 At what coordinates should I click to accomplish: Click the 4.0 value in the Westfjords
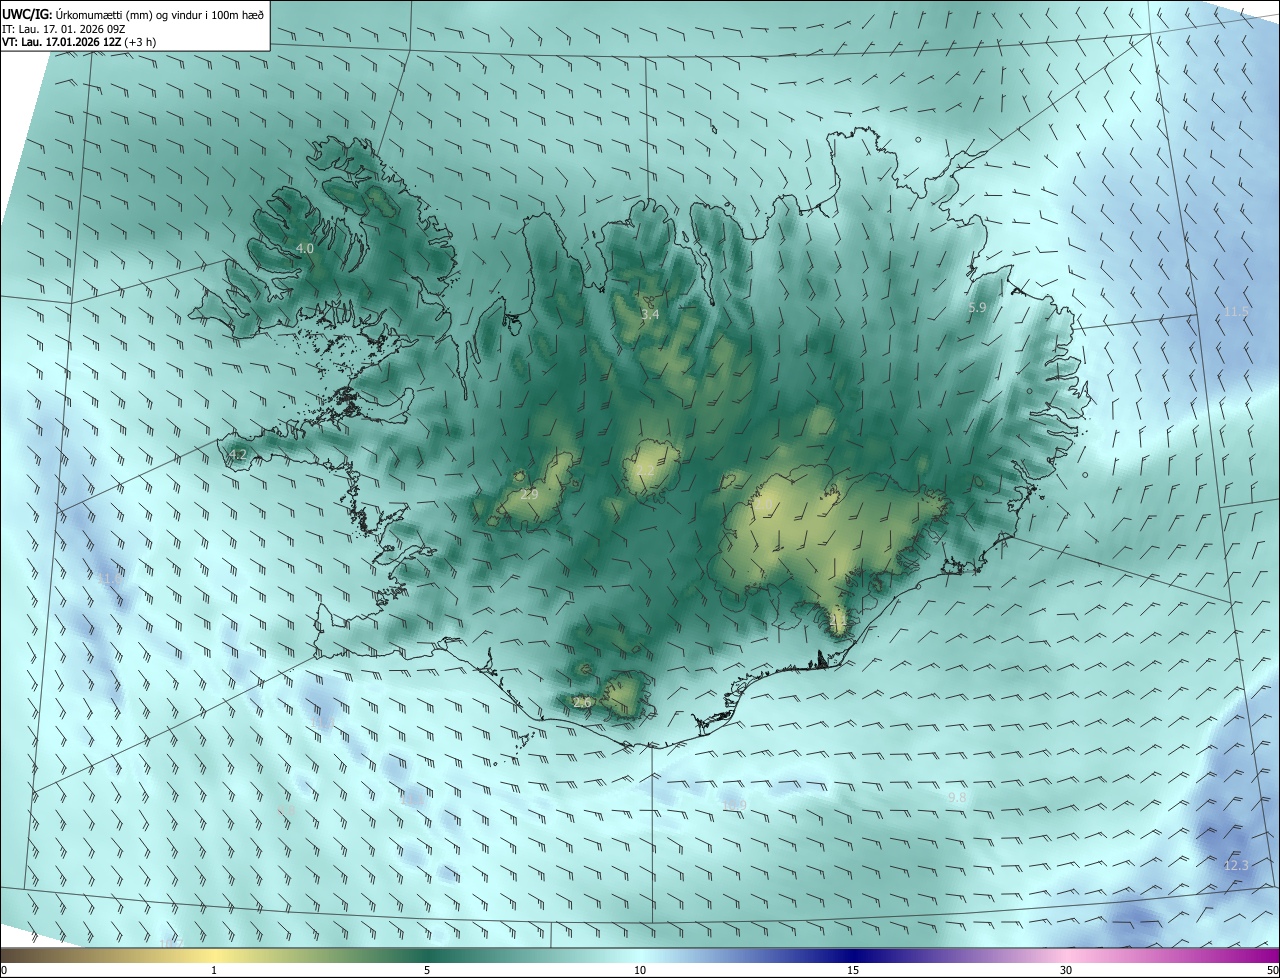click(305, 248)
